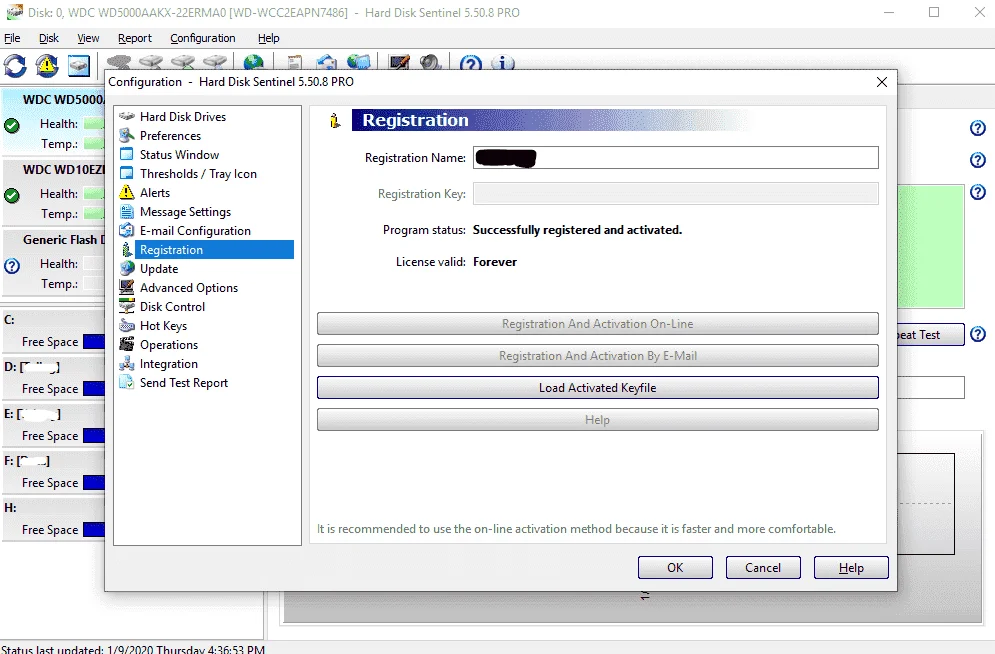Click Registration And Activation On-Line button

click(x=598, y=324)
